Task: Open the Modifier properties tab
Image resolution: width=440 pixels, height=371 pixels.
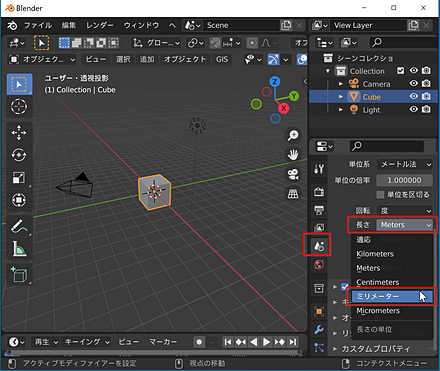Action: (319, 330)
